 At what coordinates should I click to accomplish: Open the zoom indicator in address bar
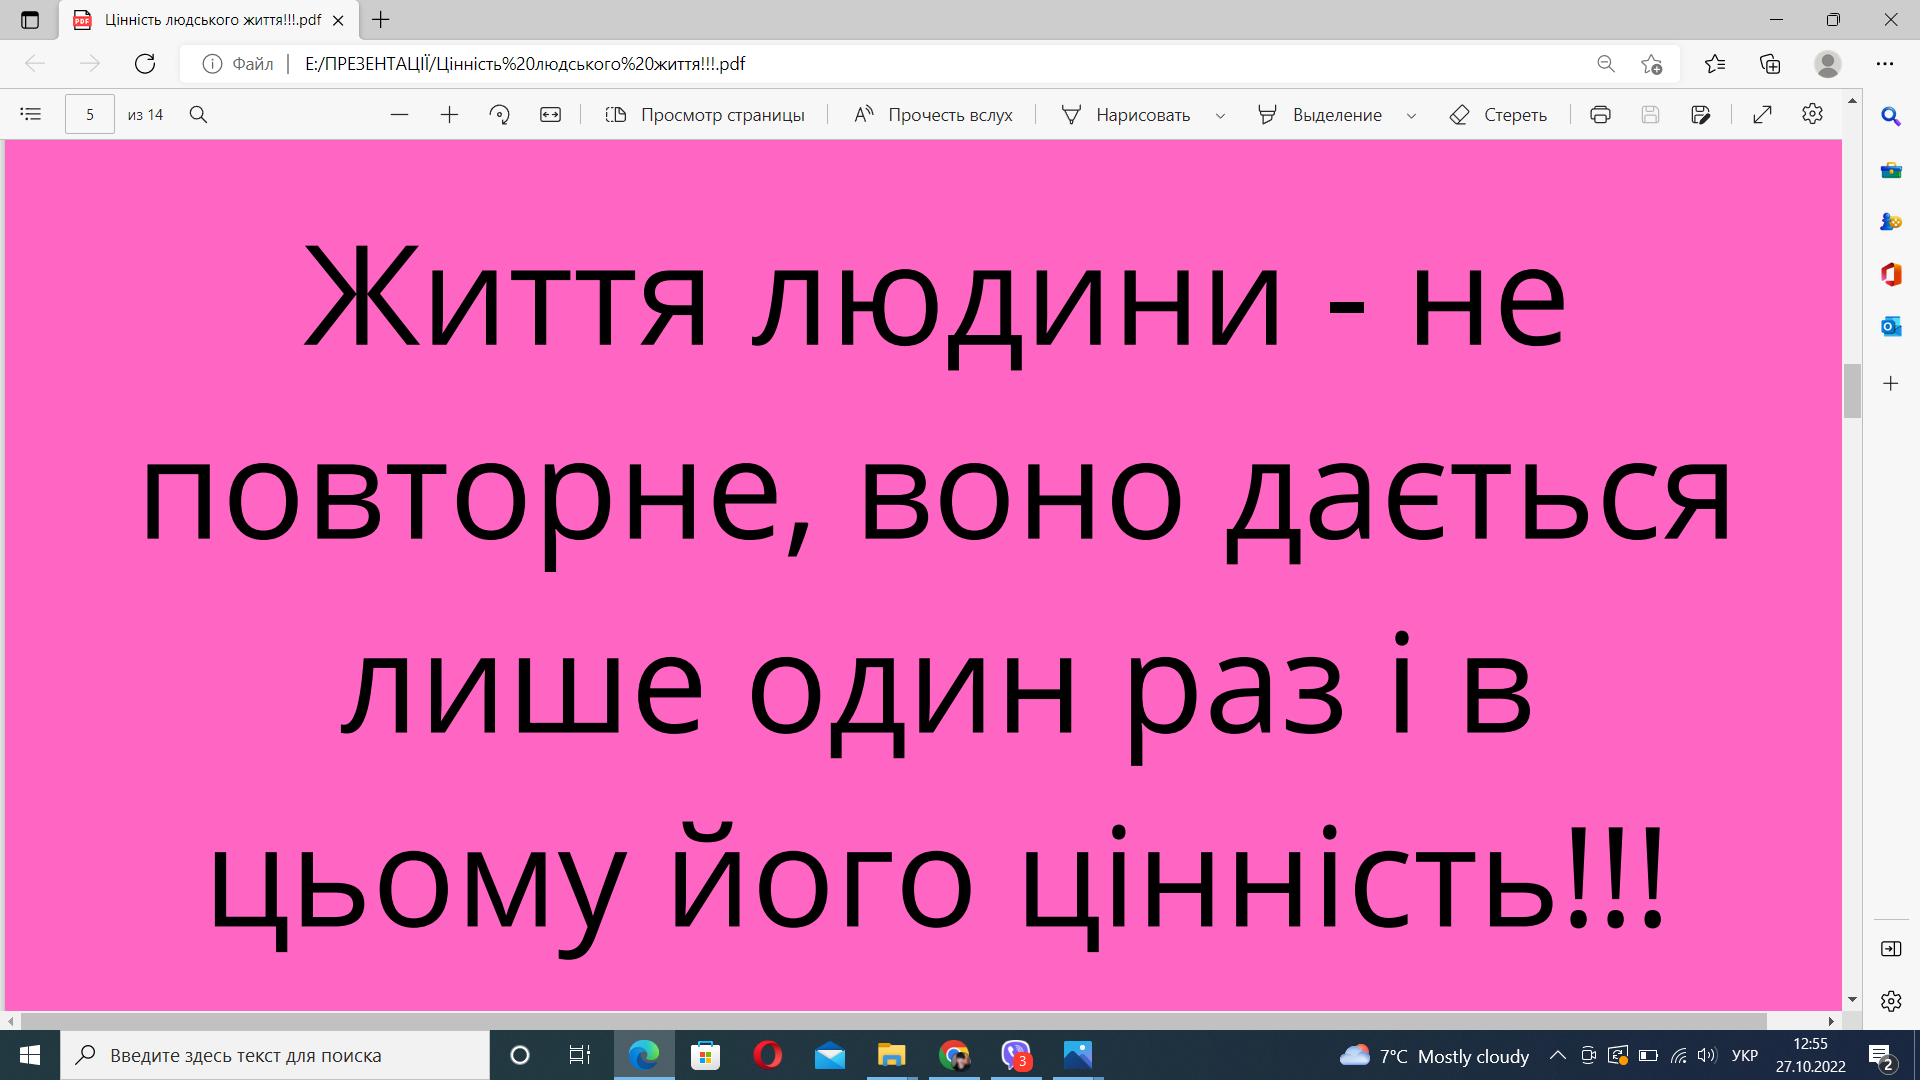click(x=1606, y=64)
